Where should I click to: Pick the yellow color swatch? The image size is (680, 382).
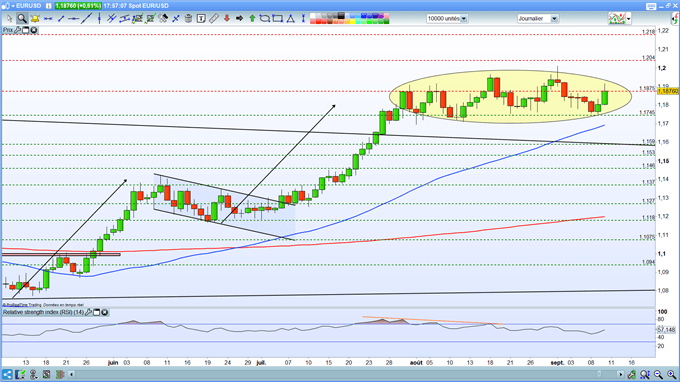tap(353, 21)
